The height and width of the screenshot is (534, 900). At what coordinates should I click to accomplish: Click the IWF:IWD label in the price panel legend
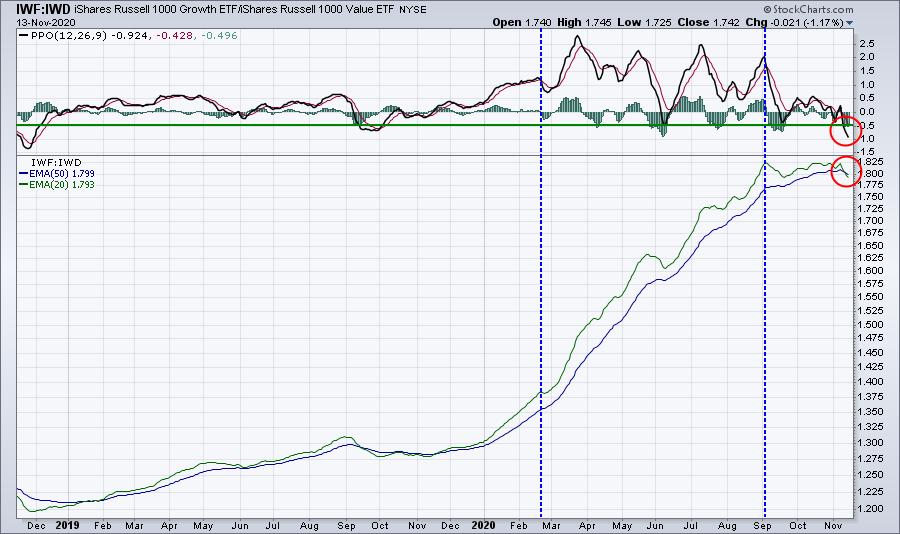pyautogui.click(x=46, y=163)
